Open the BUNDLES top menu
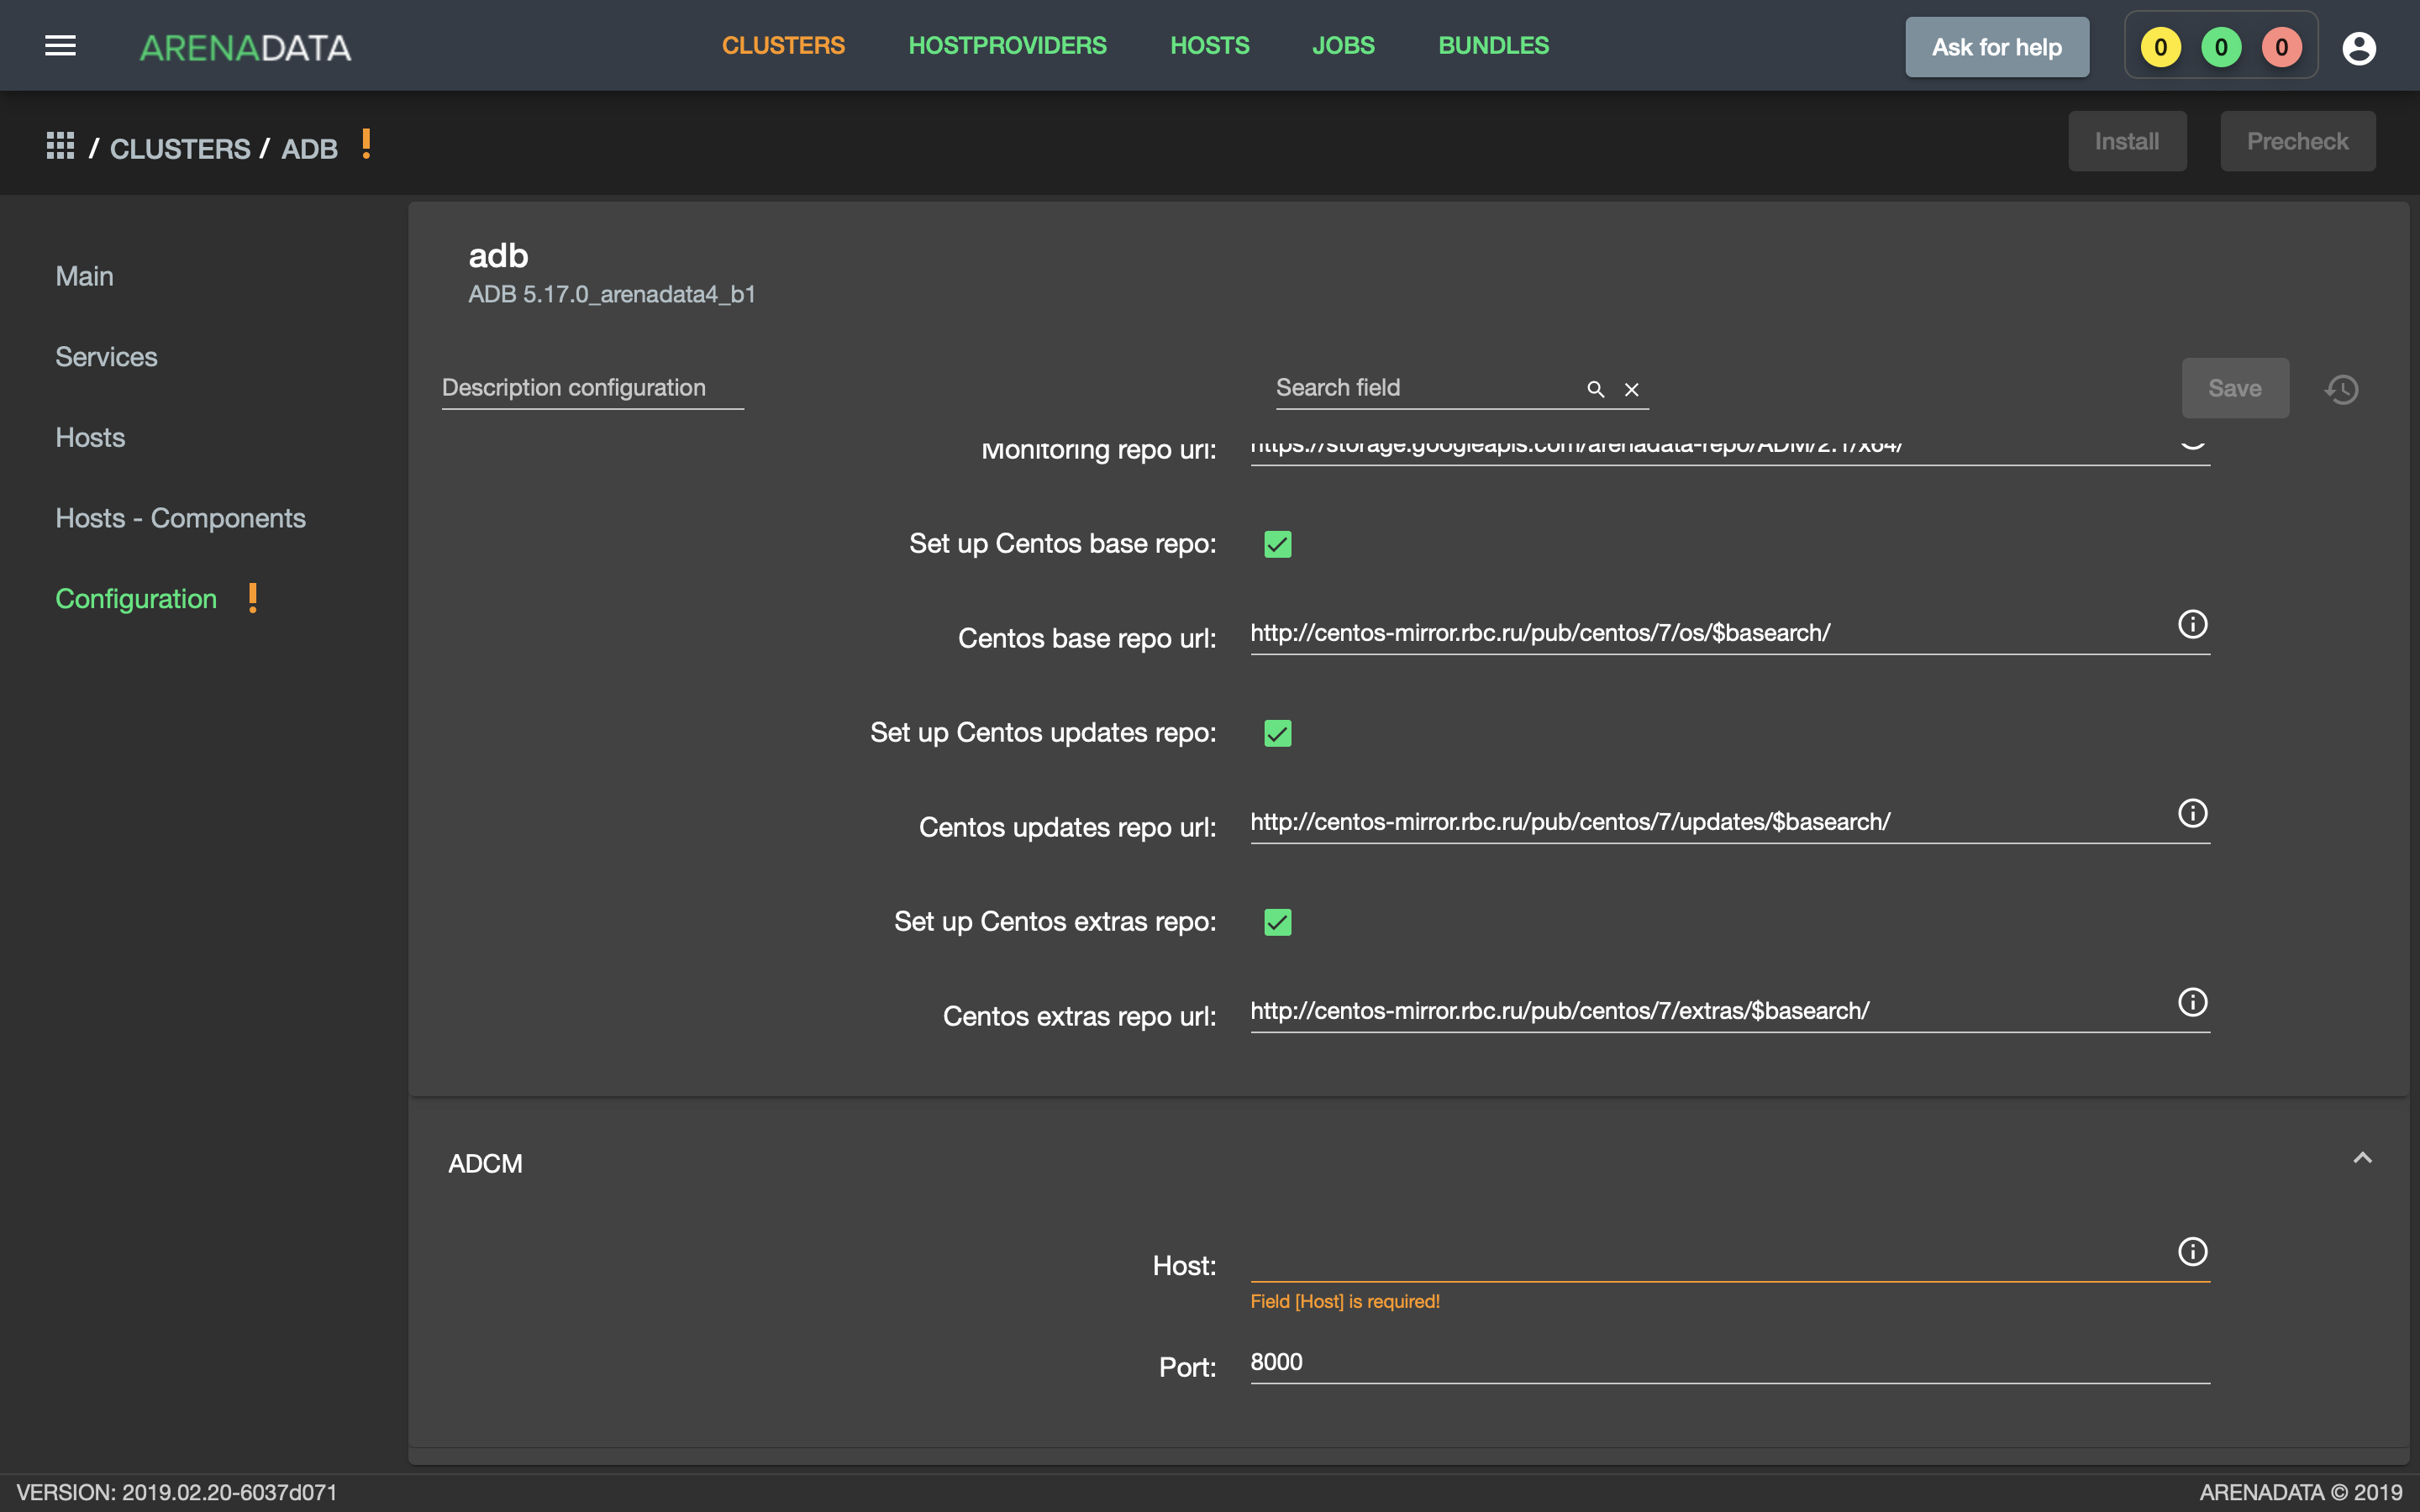 click(x=1493, y=45)
